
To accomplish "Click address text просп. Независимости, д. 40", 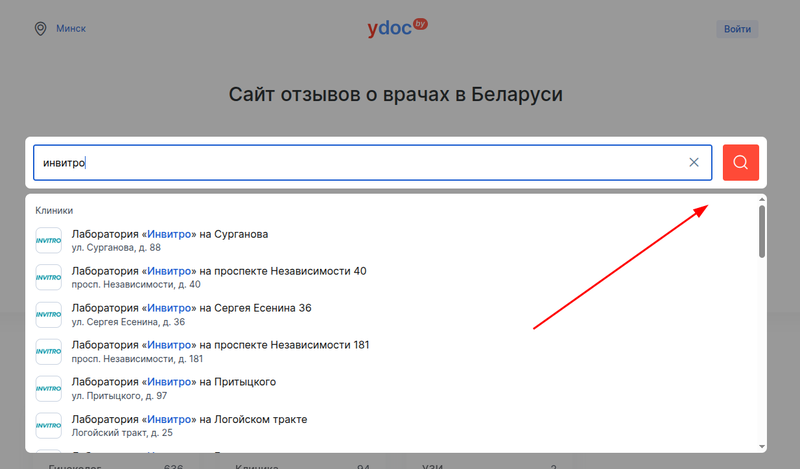I will tap(136, 284).
